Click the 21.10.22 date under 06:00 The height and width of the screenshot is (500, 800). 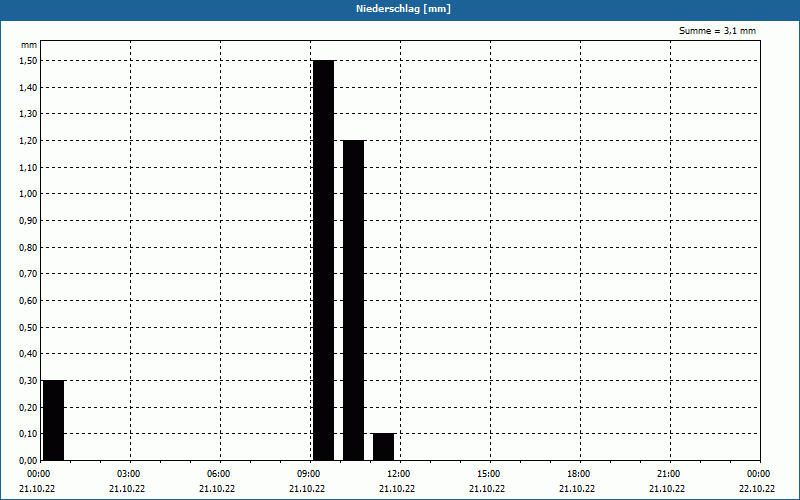pyautogui.click(x=217, y=489)
